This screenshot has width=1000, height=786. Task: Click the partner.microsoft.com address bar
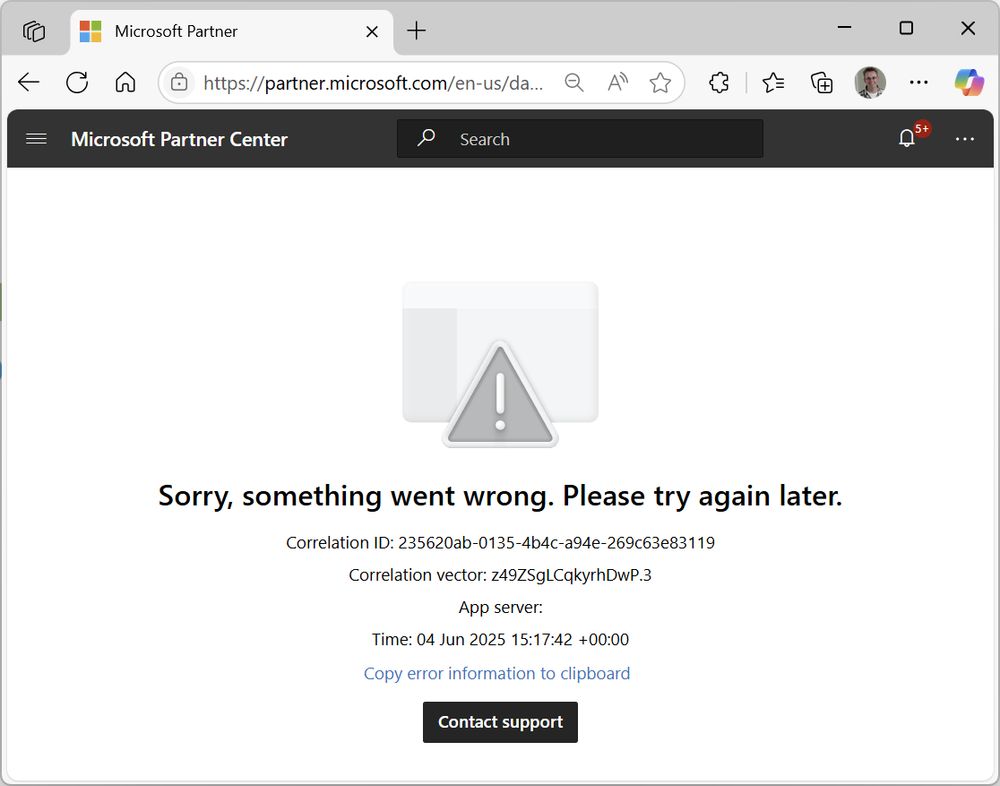coord(374,83)
